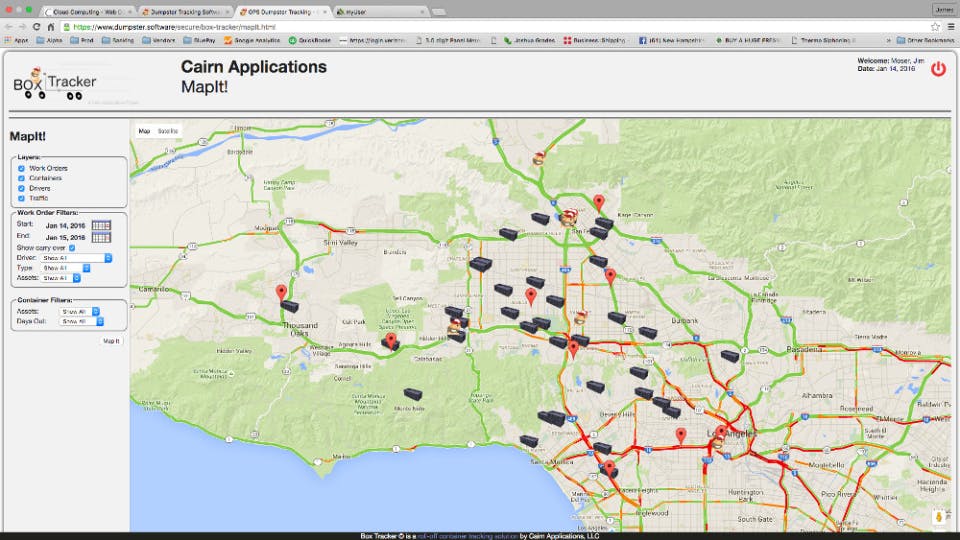The image size is (960, 540).
Task: Click the driver truck icon at map top
Action: tap(539, 159)
